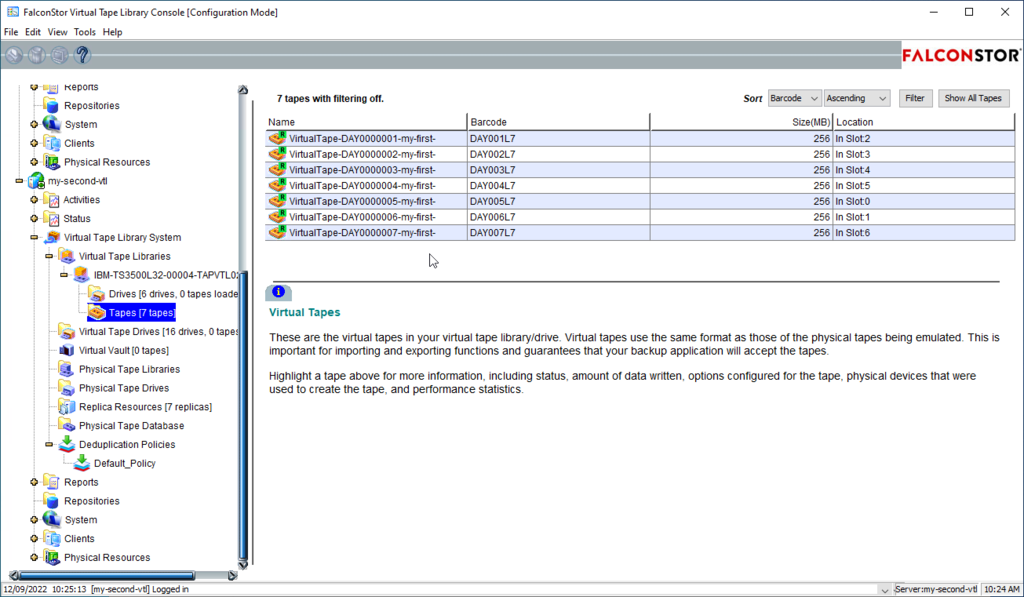Image resolution: width=1024 pixels, height=597 pixels.
Task: Click the Name column header
Action: click(x=366, y=122)
